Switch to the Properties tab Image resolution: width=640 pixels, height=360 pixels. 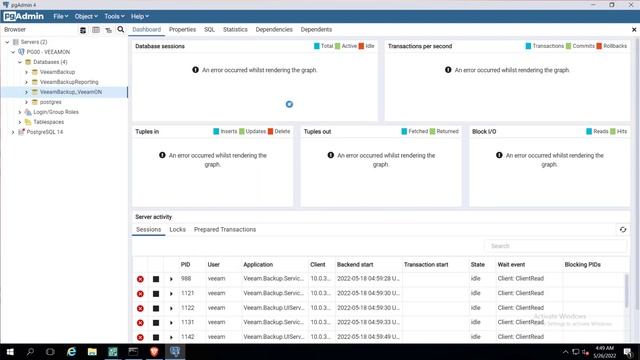pos(182,29)
